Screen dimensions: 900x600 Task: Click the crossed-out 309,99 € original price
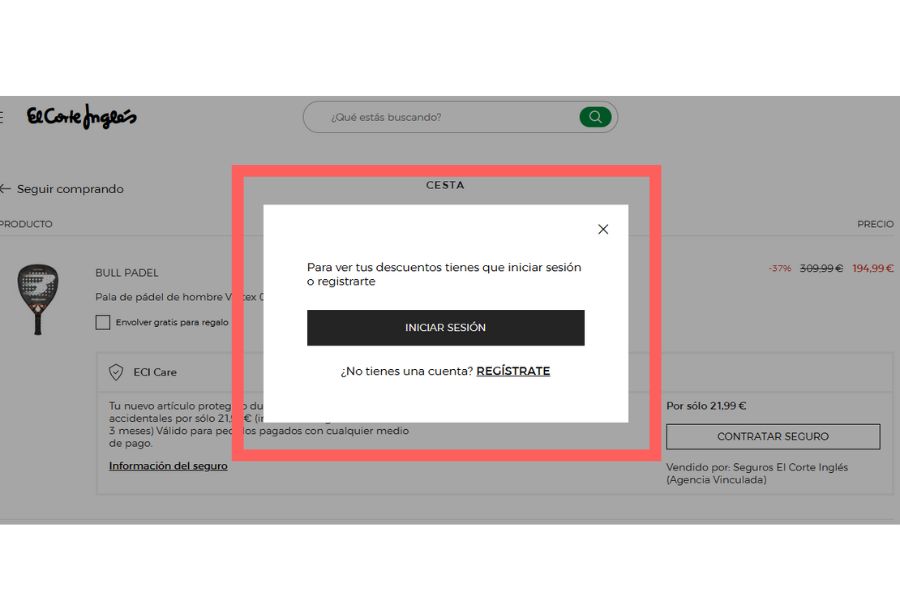pos(821,268)
